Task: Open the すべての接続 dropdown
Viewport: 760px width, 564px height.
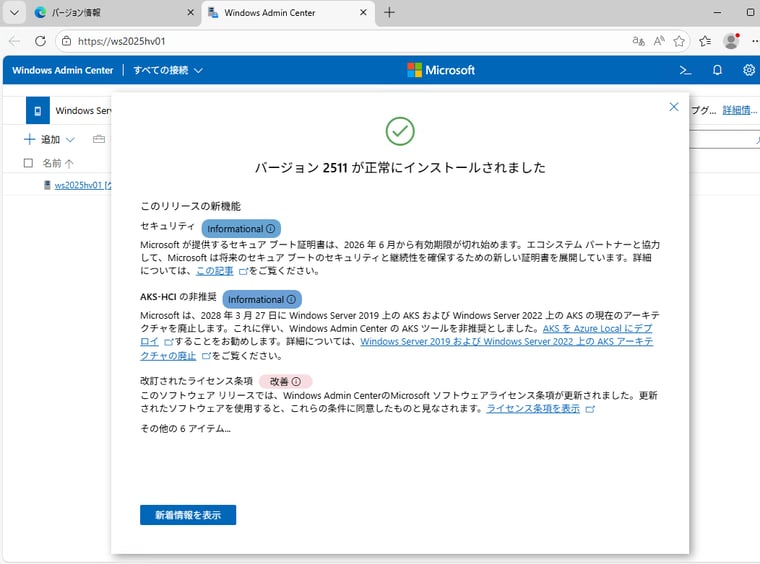Action: (x=168, y=70)
